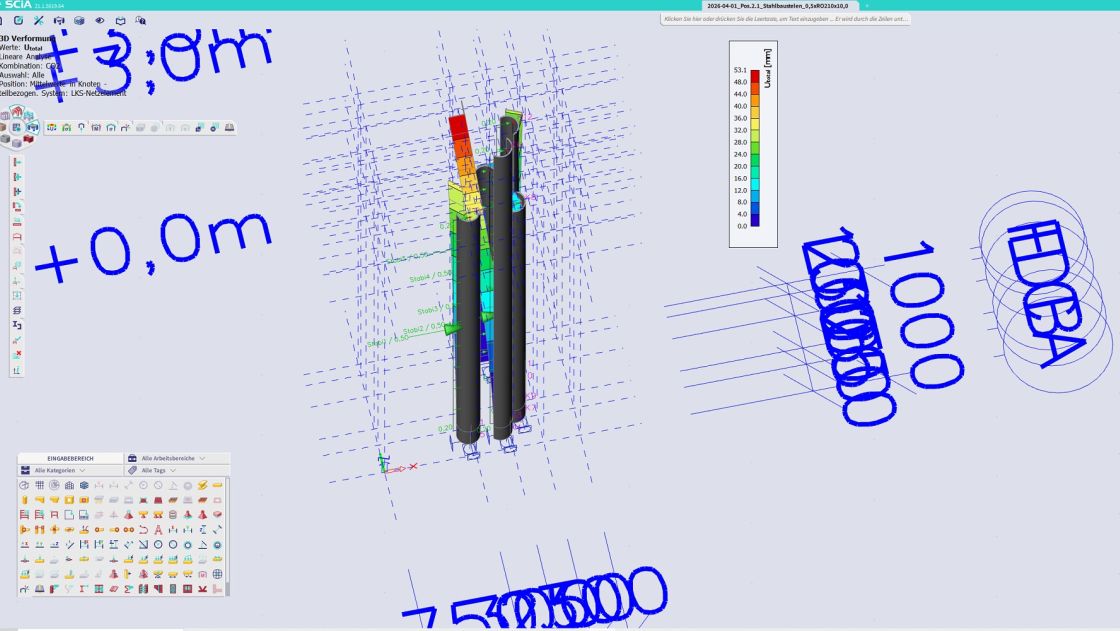Expand the Alle Arbeitsbereiche dropdown
The image size is (1120, 631).
[x=172, y=458]
